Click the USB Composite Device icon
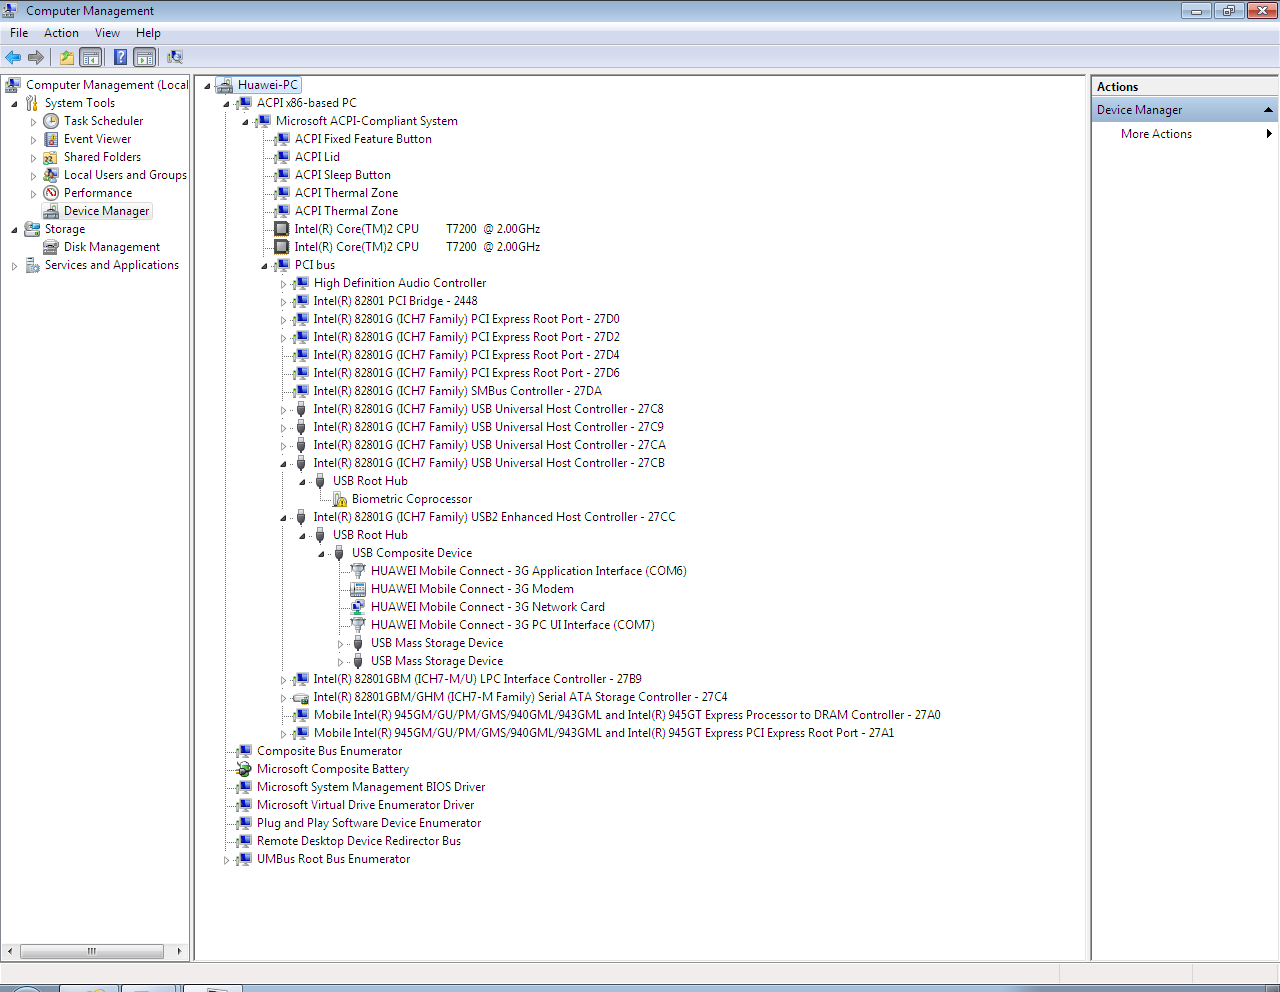 pyautogui.click(x=339, y=553)
